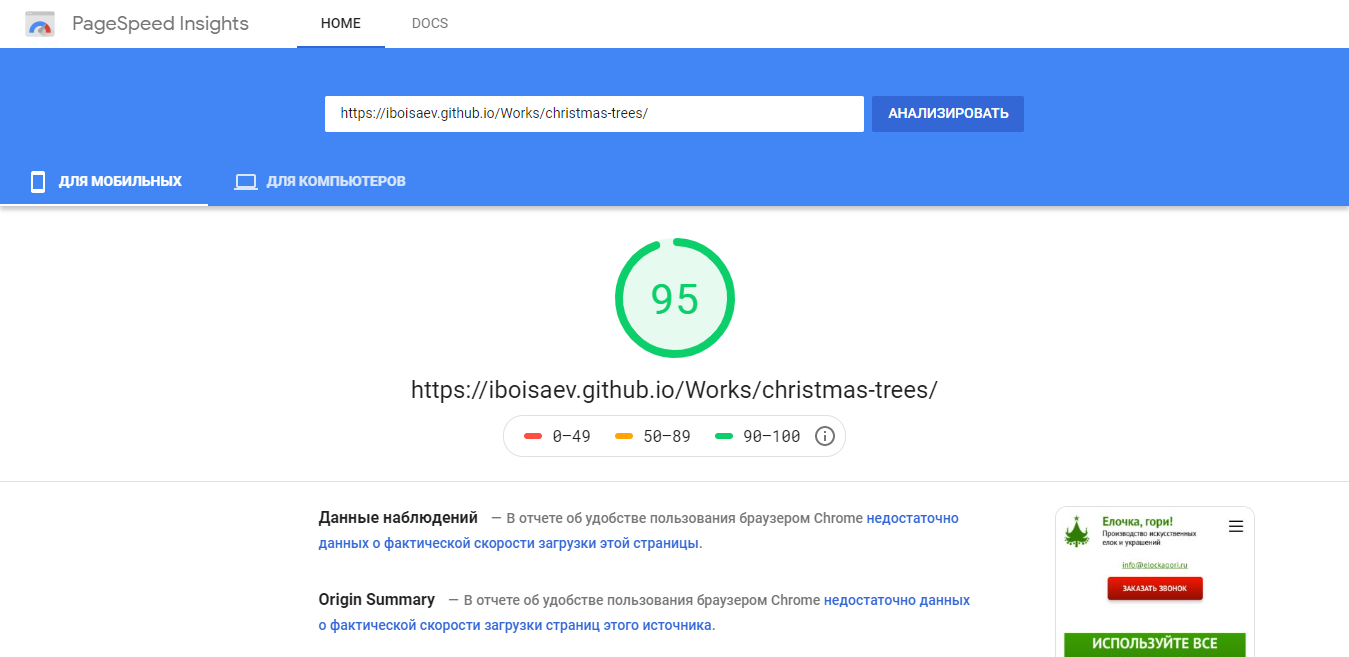The width and height of the screenshot is (1349, 657).
Task: Click the PageSpeed Insights title text
Action: point(160,24)
